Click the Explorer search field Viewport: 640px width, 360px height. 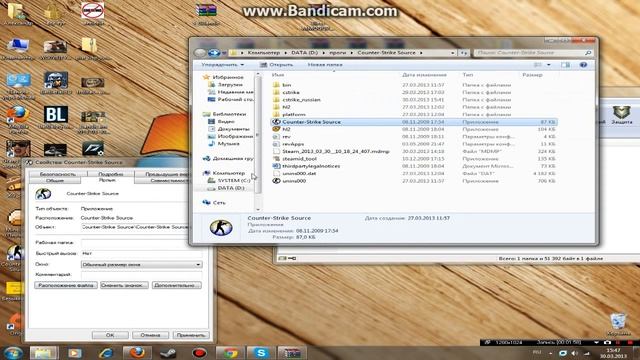click(x=533, y=53)
